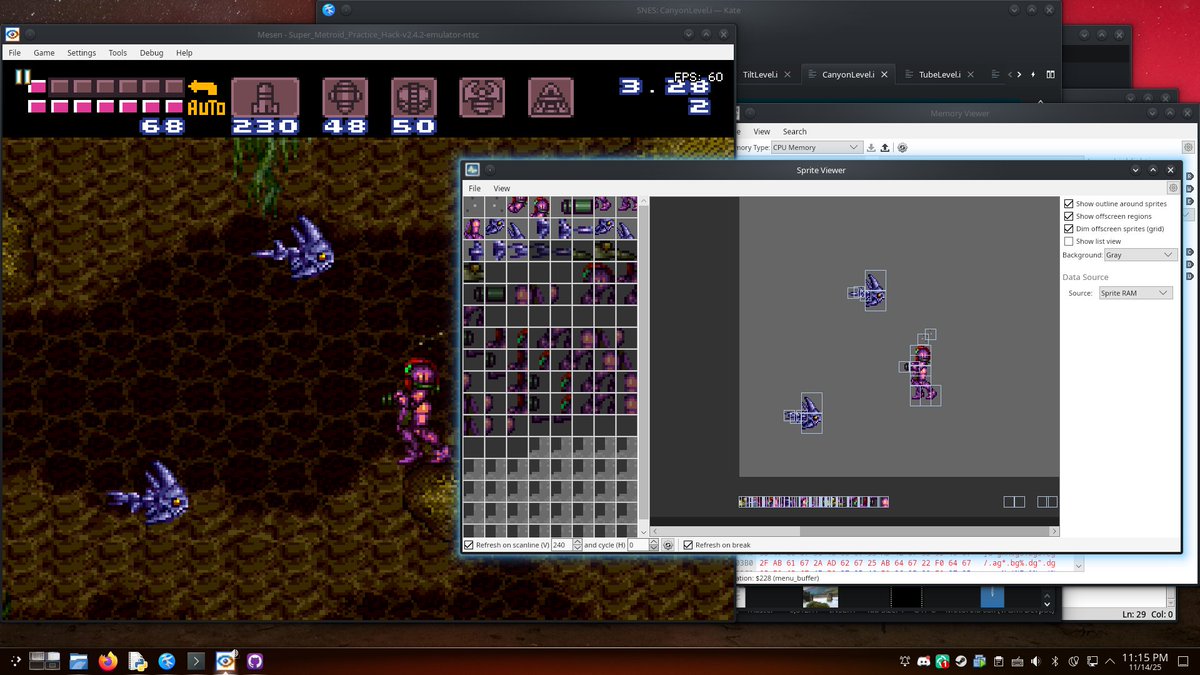Expand hidden system tray icons arrow
Image resolution: width=1200 pixels, height=675 pixels.
(1111, 661)
